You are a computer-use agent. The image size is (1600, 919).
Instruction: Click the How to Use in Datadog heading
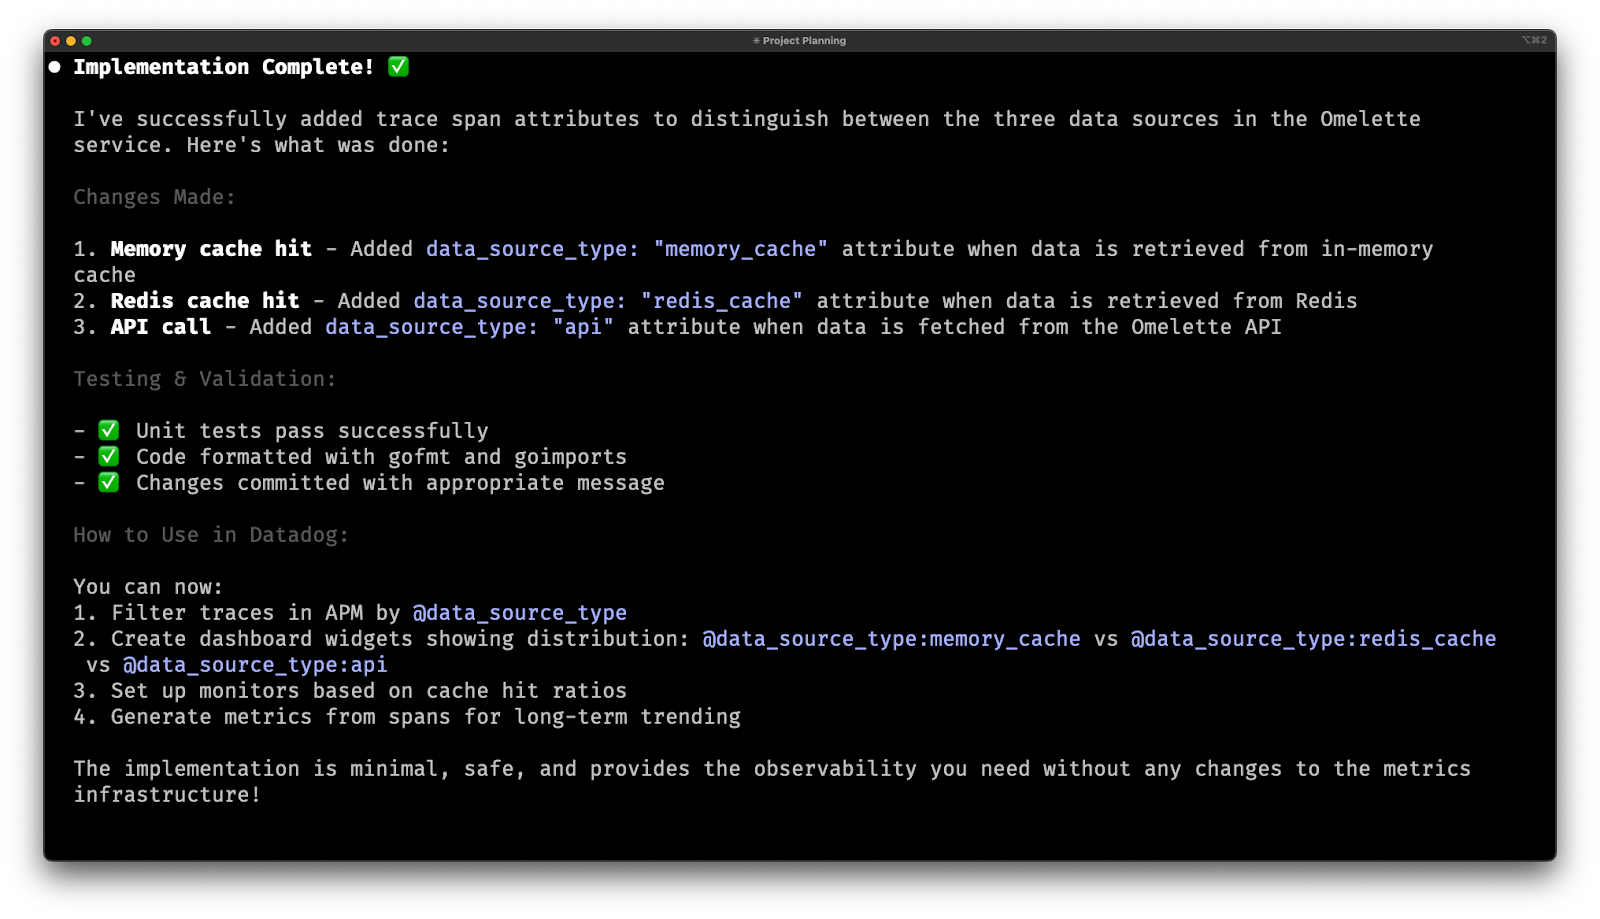211,535
